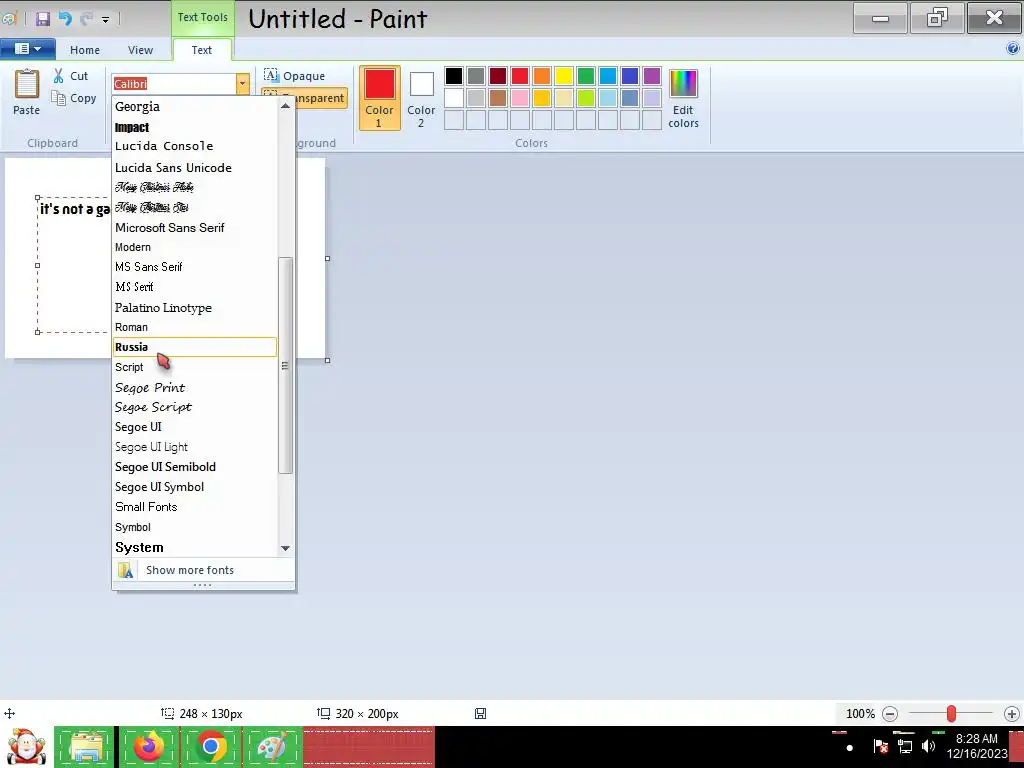Screen dimensions: 1024x768
Task: Choose the System font
Action: [x=195, y=547]
